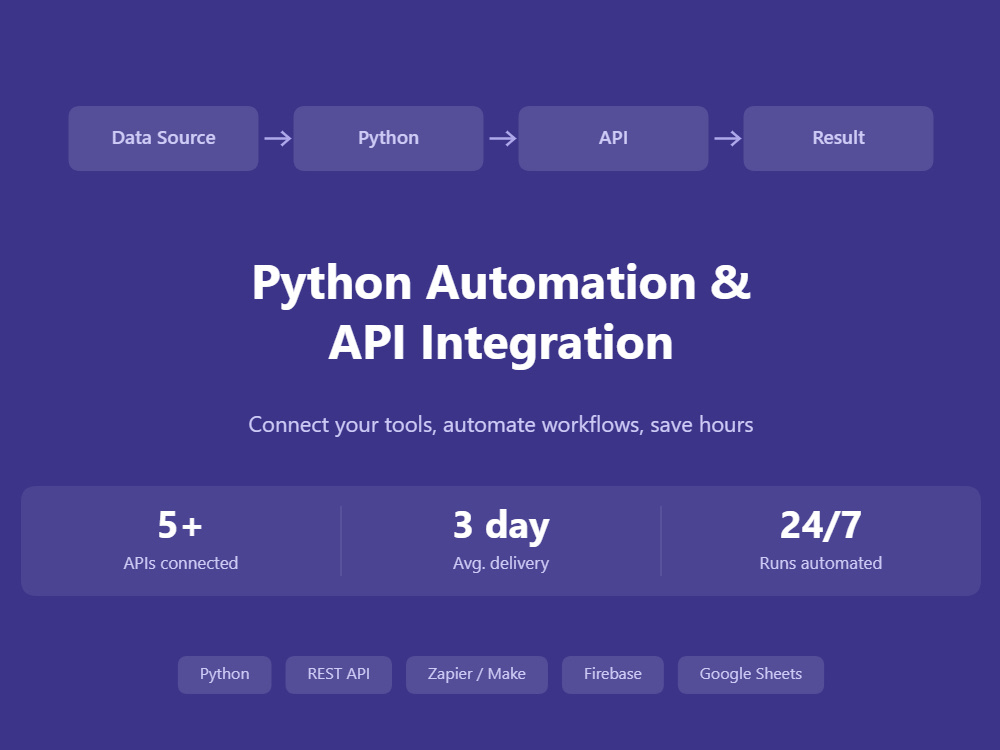This screenshot has height=750, width=1000.
Task: Click the '3 day' statistic value
Action: 501,526
